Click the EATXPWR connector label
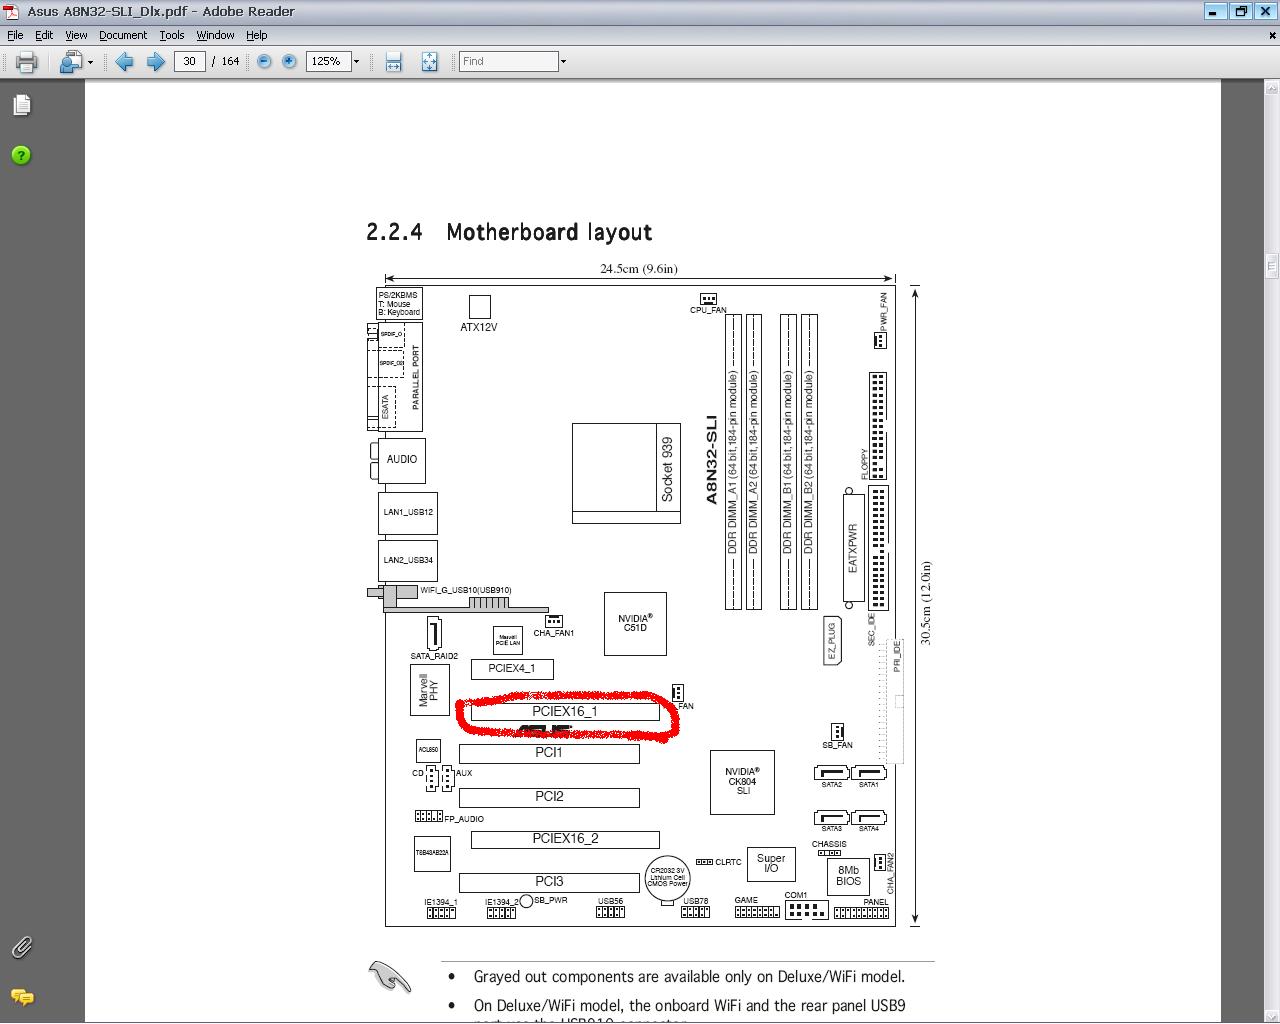 [853, 548]
